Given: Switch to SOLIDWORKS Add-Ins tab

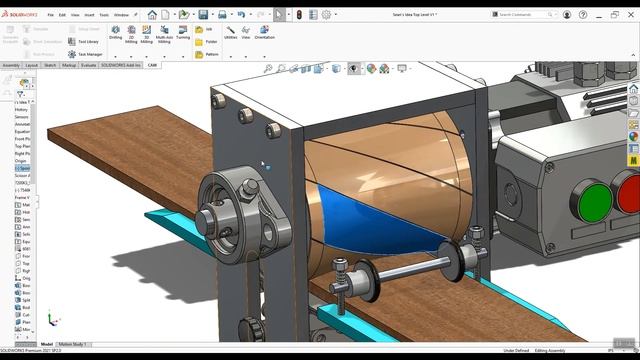Looking at the screenshot, I should pos(121,65).
